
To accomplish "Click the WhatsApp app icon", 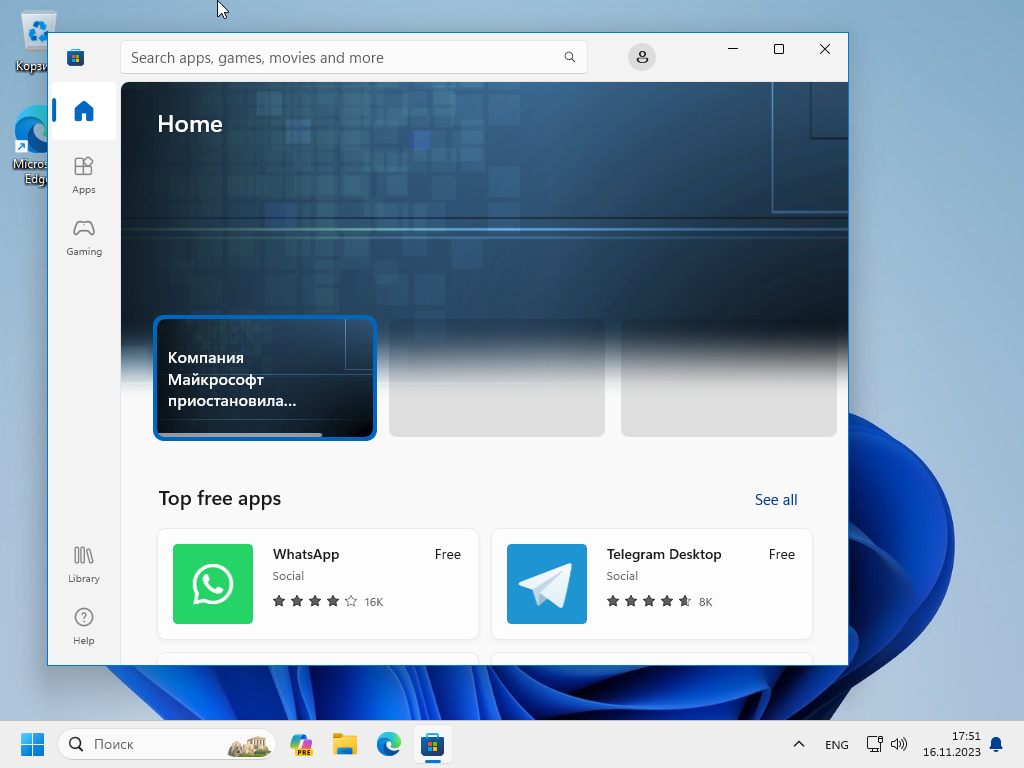I will tap(213, 584).
